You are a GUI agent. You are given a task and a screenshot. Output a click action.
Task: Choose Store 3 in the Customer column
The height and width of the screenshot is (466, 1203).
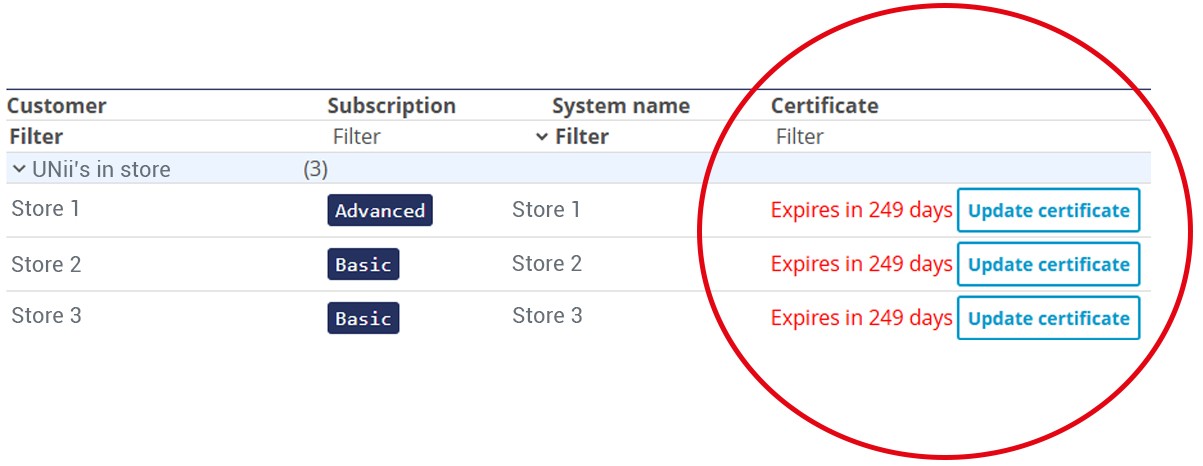click(x=46, y=316)
